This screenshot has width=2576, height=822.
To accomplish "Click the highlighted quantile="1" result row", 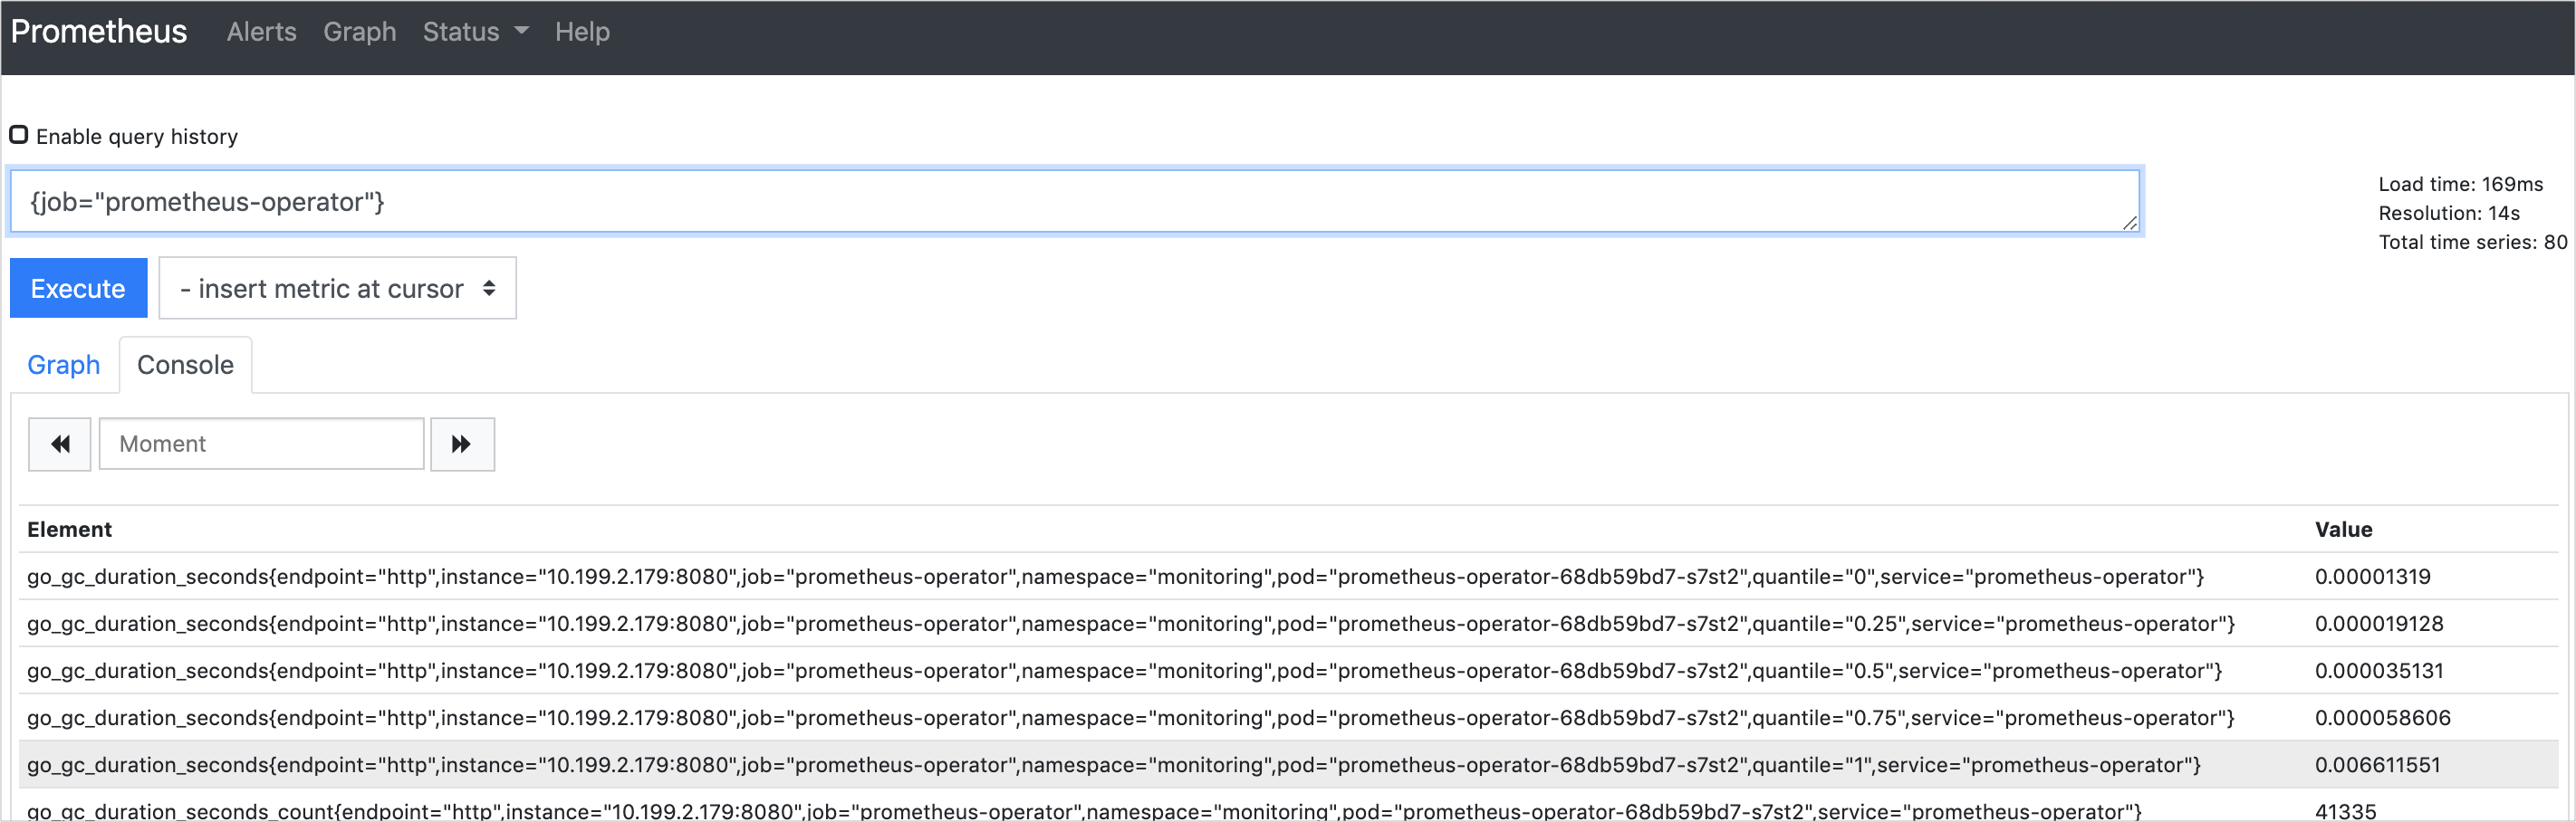I will click(1113, 765).
